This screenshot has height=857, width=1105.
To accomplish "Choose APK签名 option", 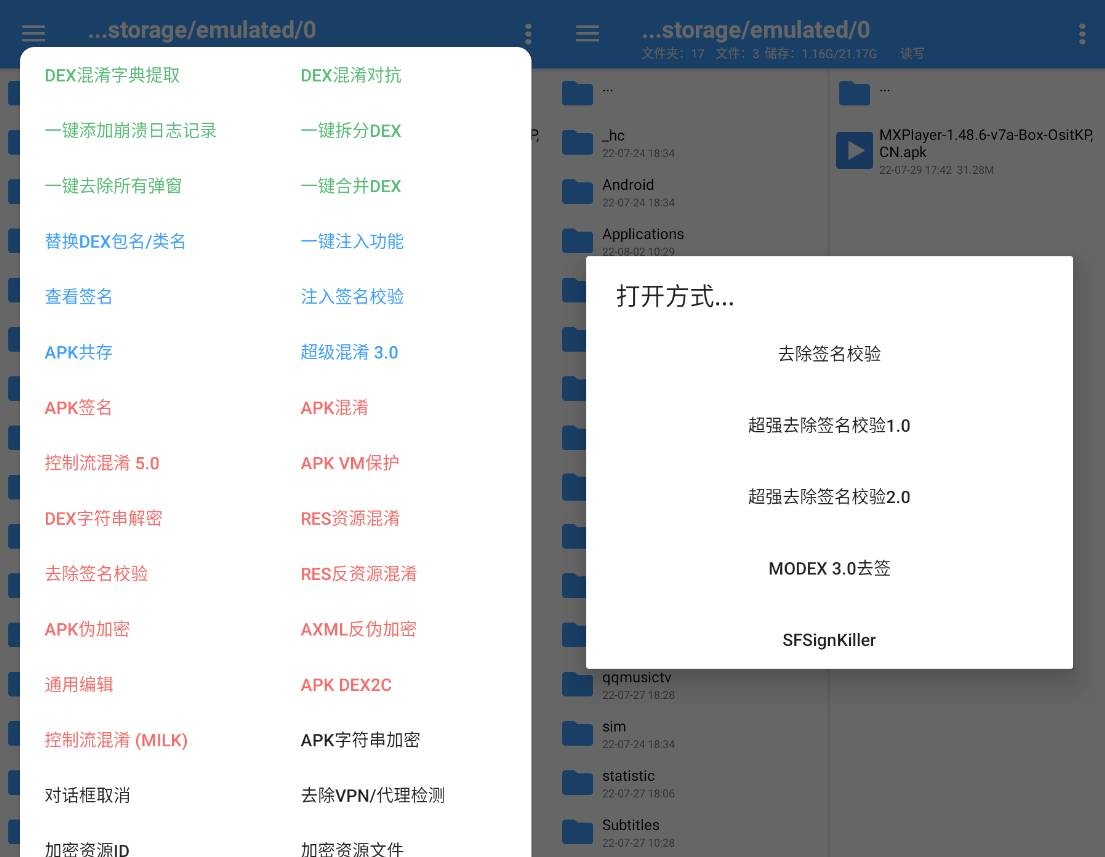I will [78, 408].
